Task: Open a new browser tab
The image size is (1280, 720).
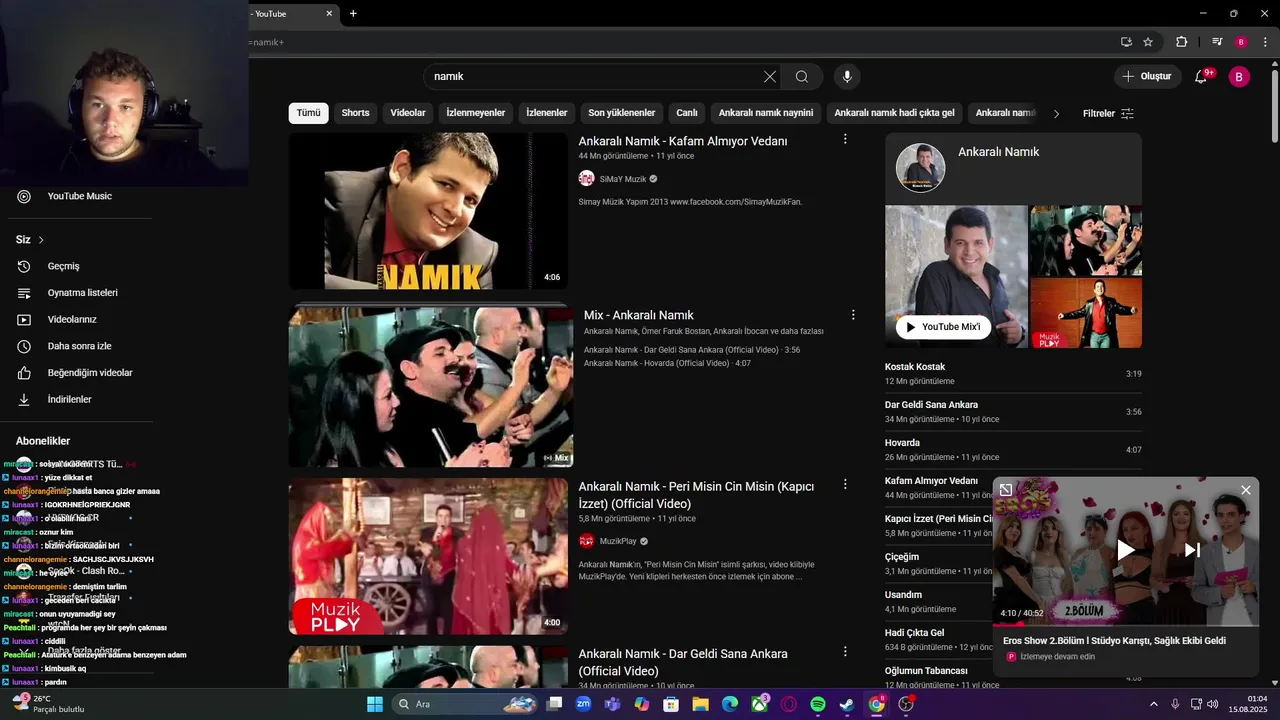Action: [353, 14]
